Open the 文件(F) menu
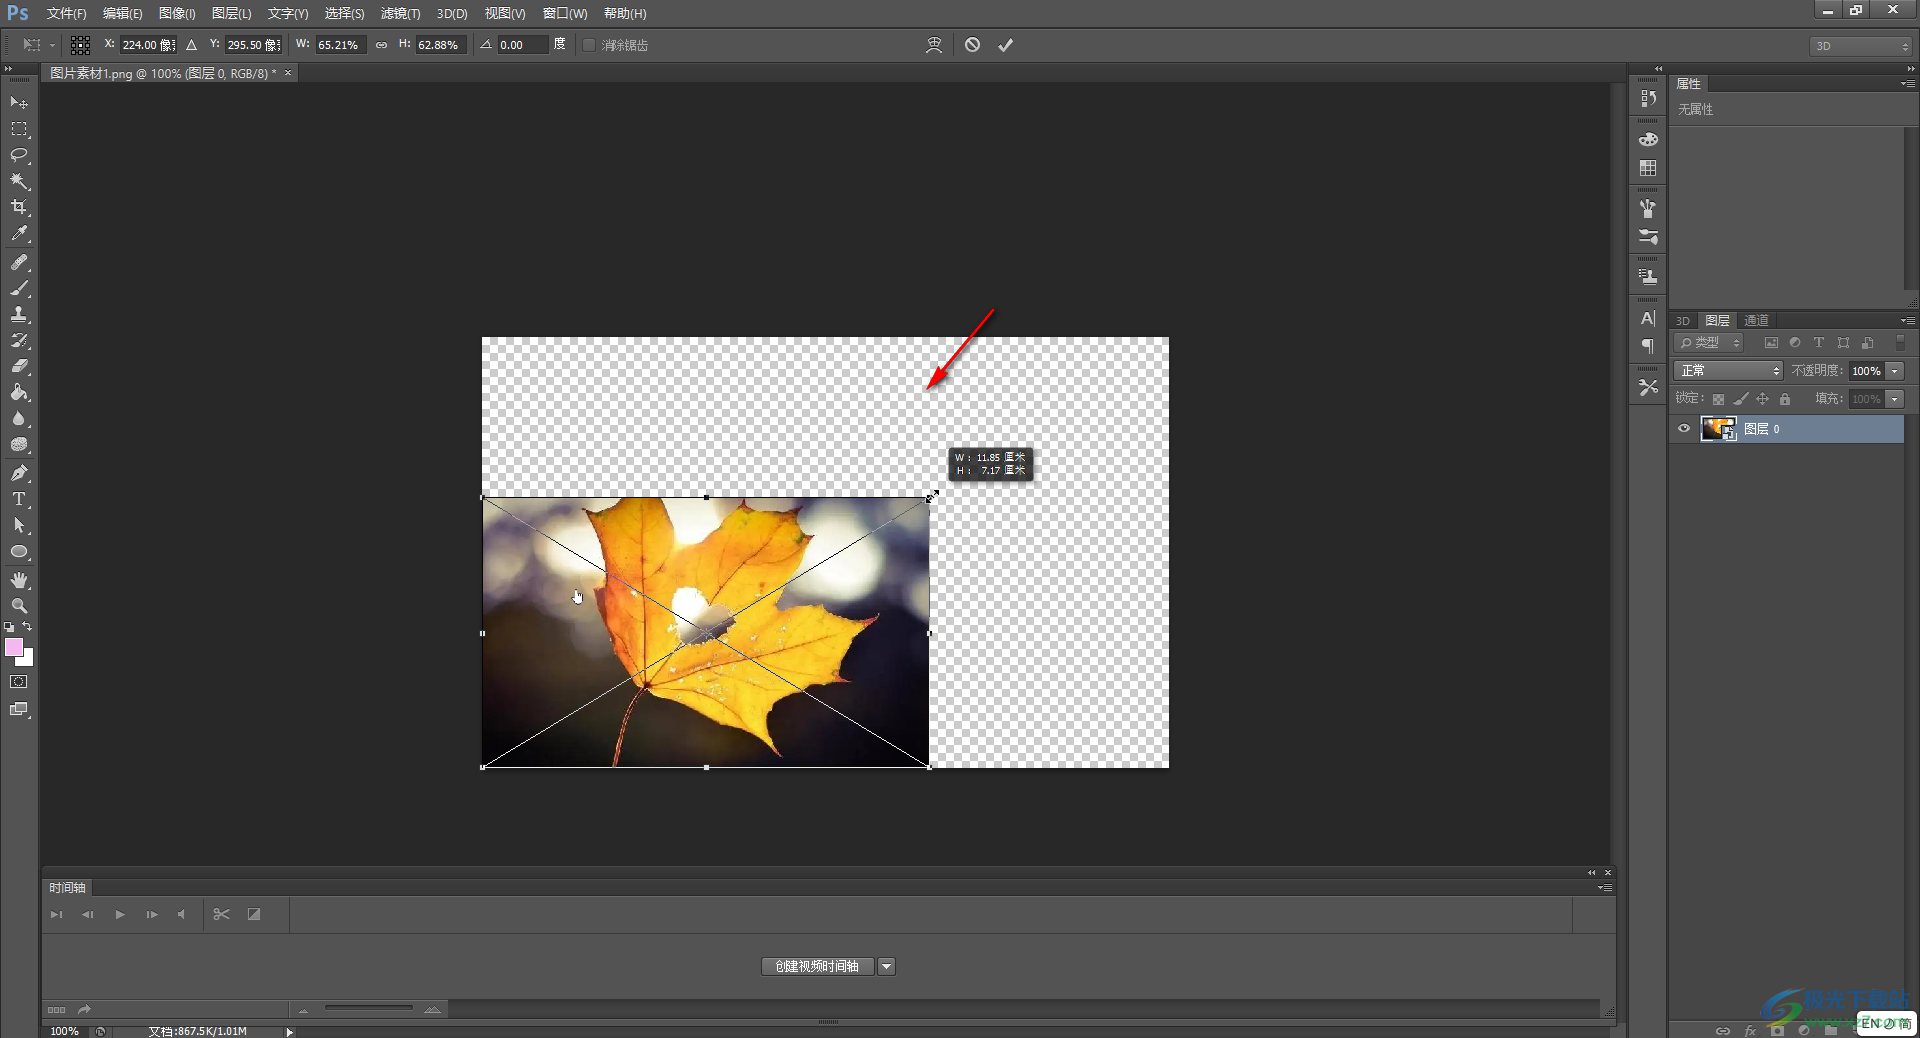1920x1038 pixels. [x=66, y=14]
